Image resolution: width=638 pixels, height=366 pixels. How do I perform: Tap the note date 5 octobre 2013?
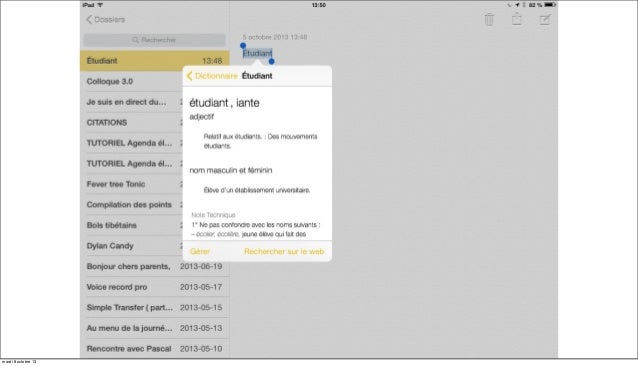275,37
